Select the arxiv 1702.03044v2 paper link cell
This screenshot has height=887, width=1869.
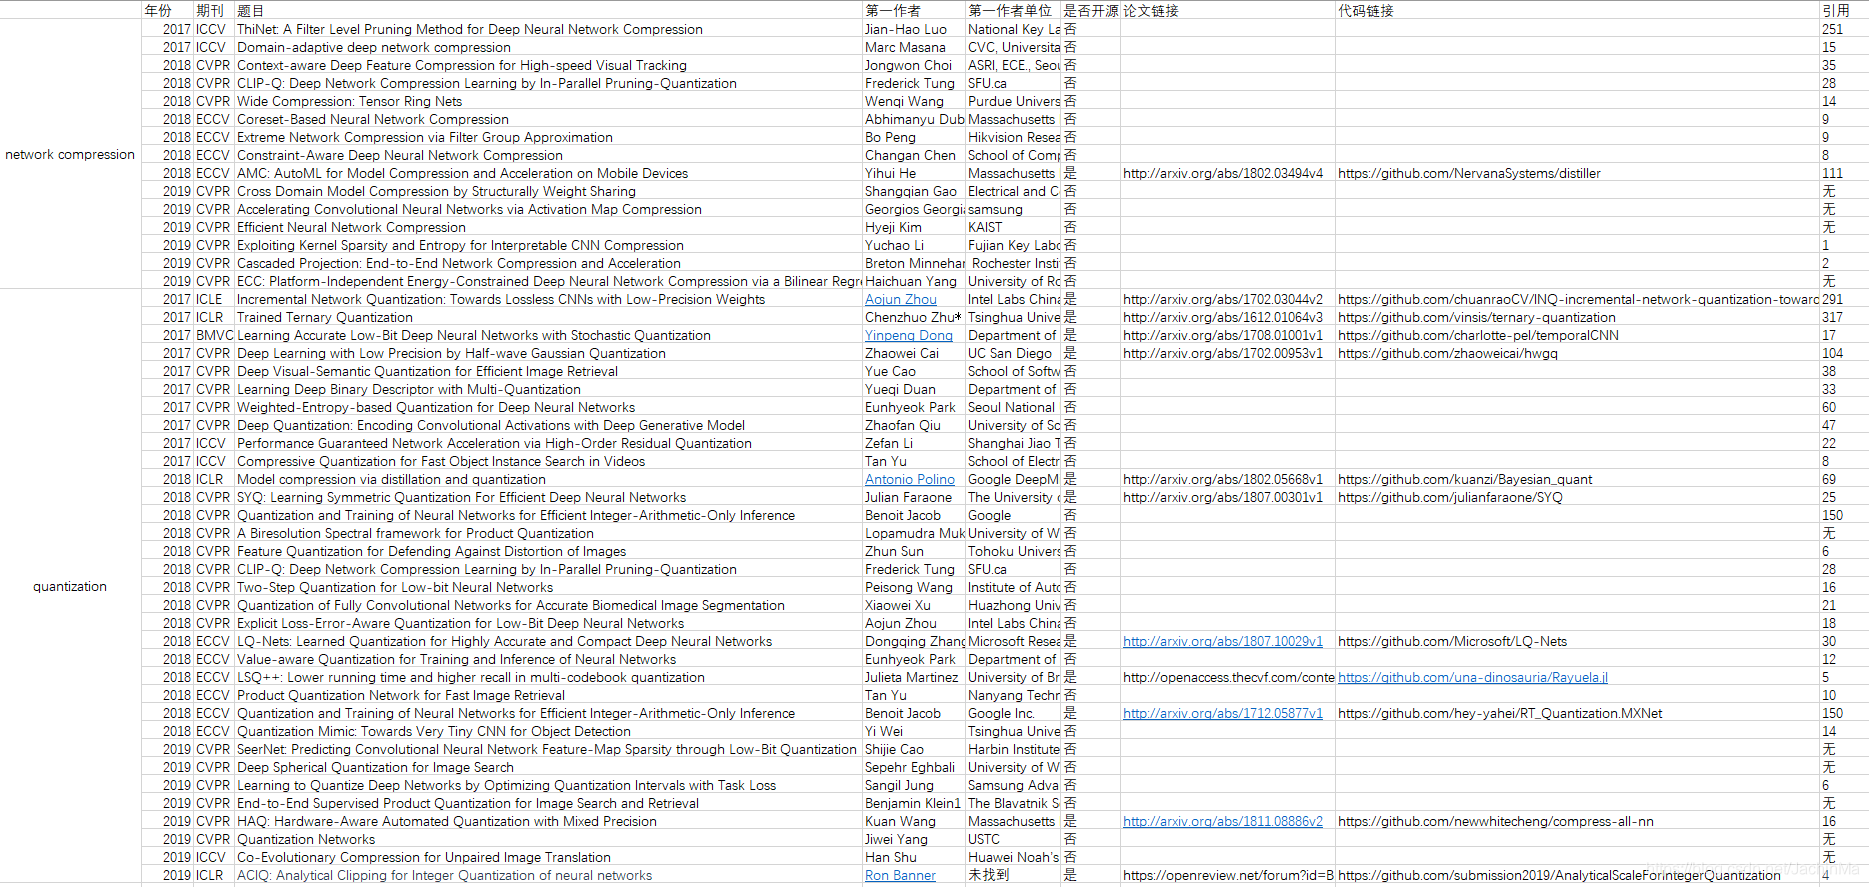pyautogui.click(x=1227, y=299)
